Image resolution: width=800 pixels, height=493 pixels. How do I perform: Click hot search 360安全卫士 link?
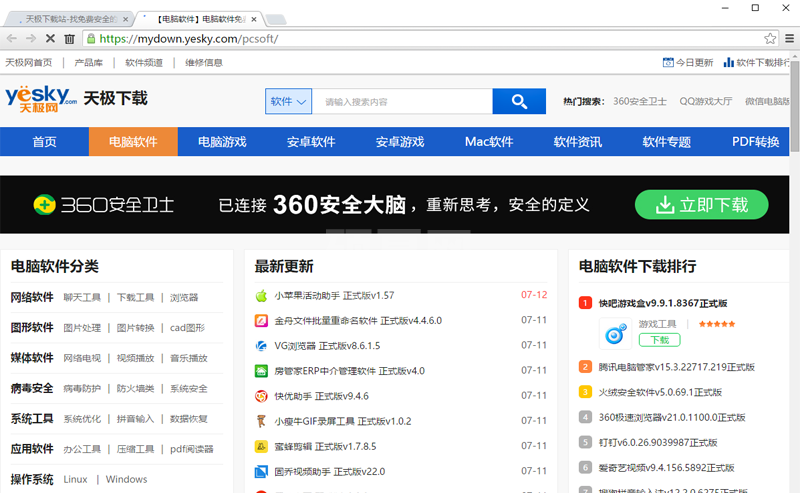(640, 101)
